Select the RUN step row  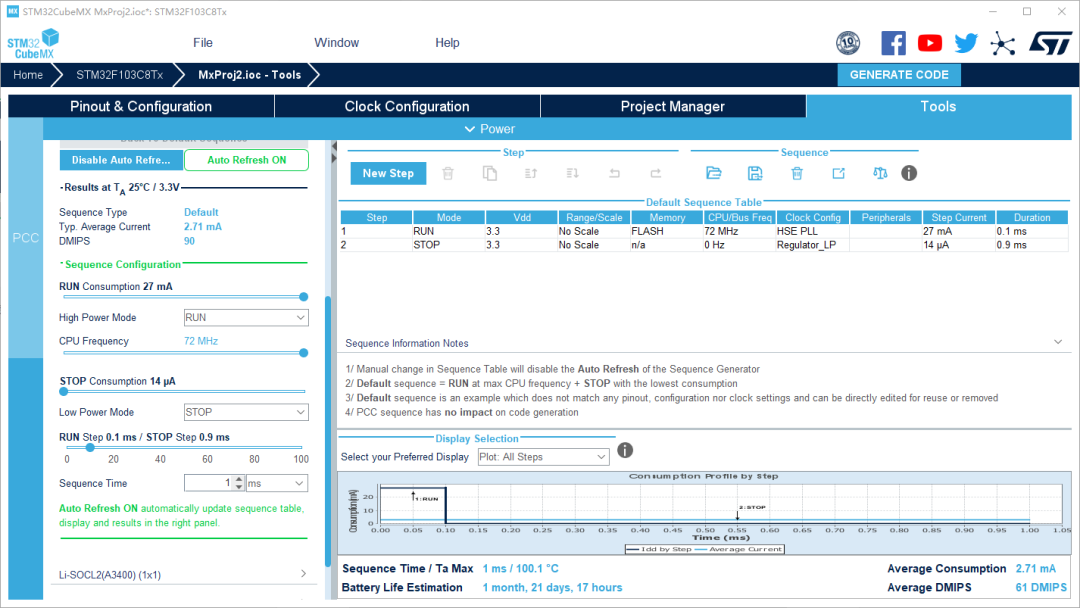pos(704,231)
